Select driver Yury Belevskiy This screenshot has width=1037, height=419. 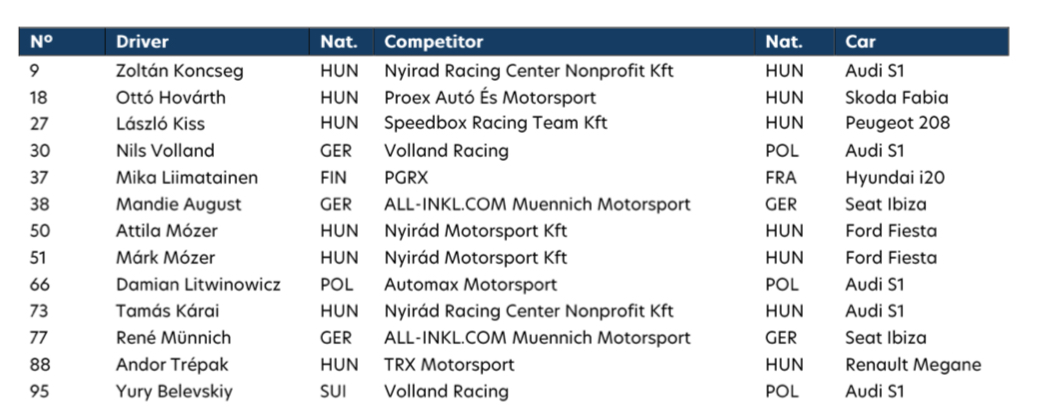(x=175, y=391)
